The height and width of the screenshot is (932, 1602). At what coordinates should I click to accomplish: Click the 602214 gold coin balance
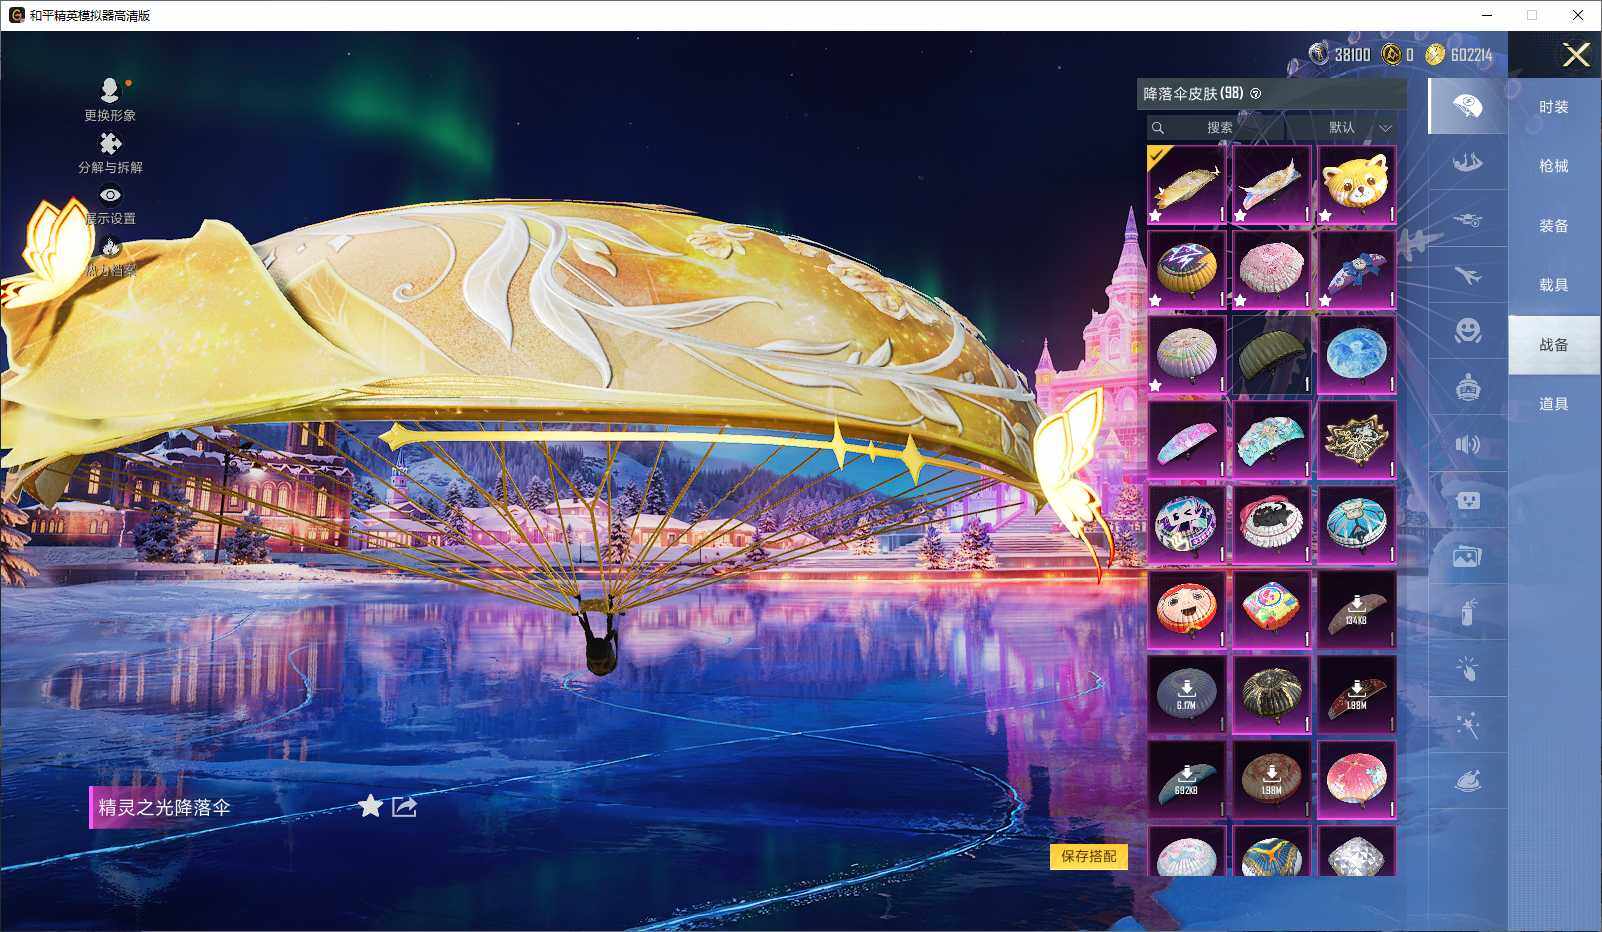1459,55
